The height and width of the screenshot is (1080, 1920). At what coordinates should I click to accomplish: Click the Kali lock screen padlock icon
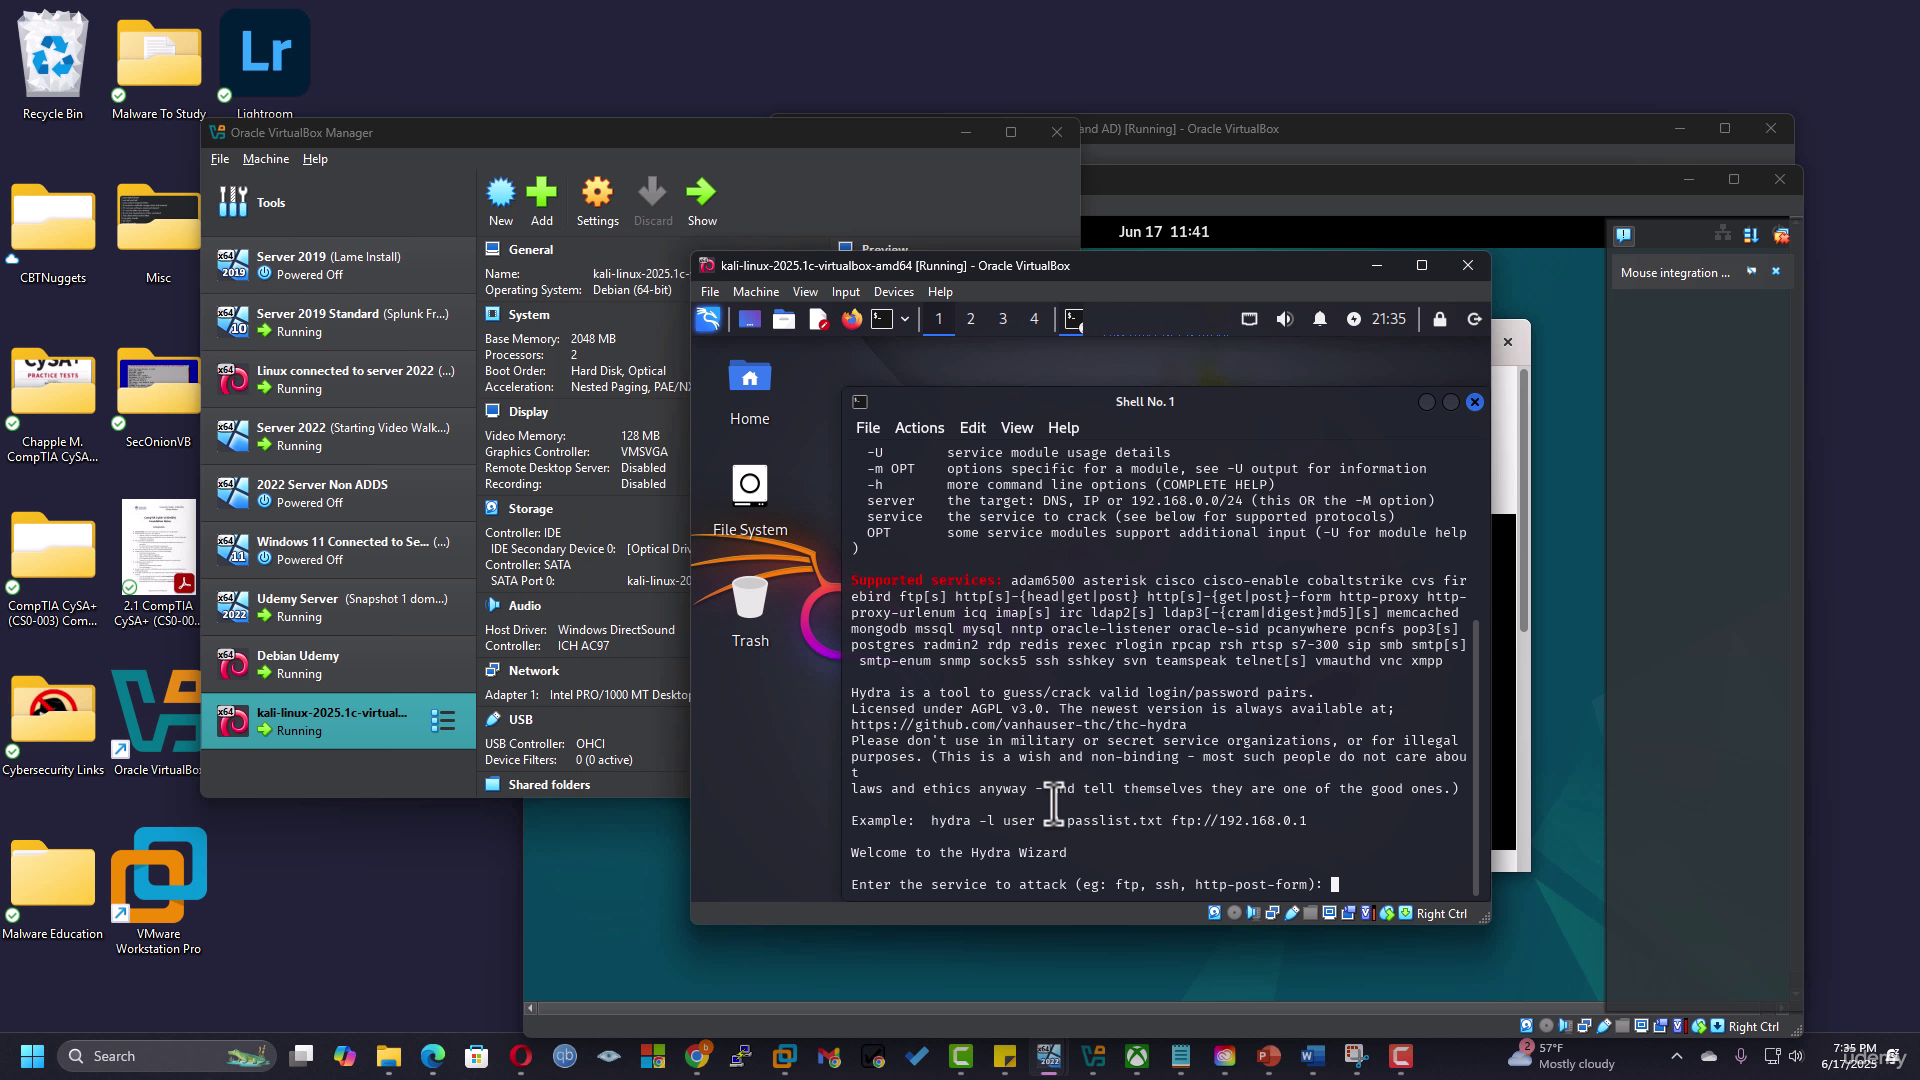coord(1440,319)
